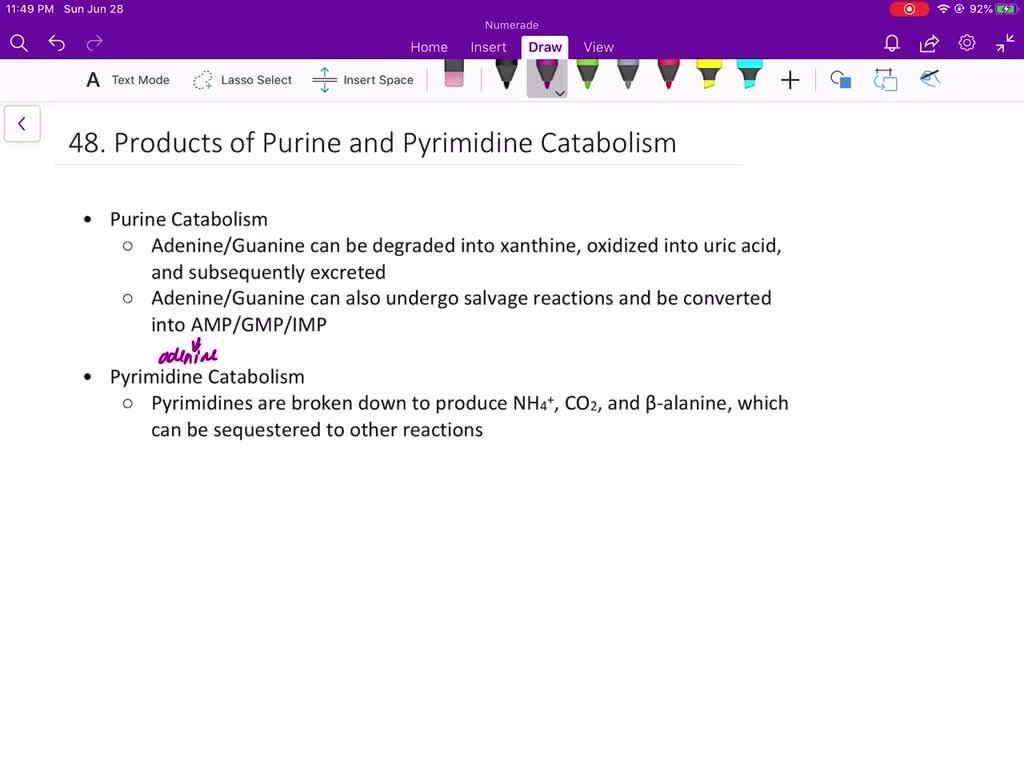Click the undo arrow

coord(56,43)
